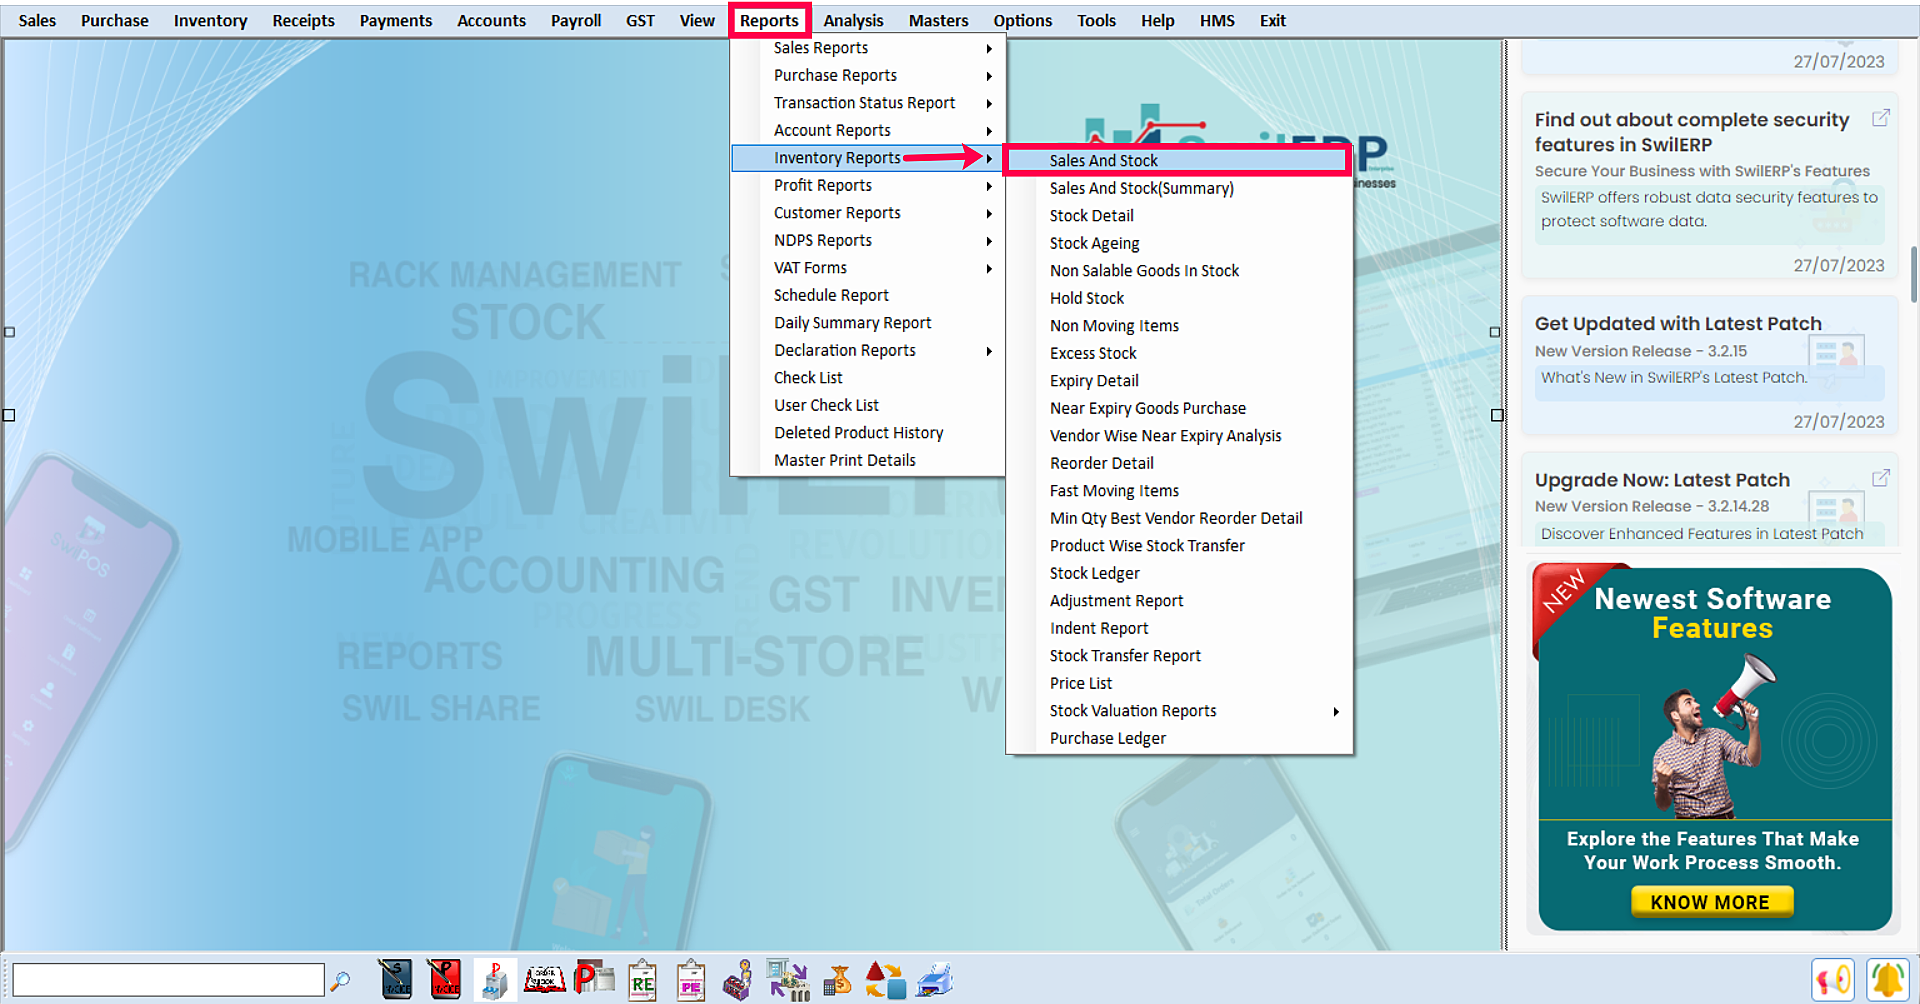
Task: Click the file cabinet with red P icon
Action: 494,980
